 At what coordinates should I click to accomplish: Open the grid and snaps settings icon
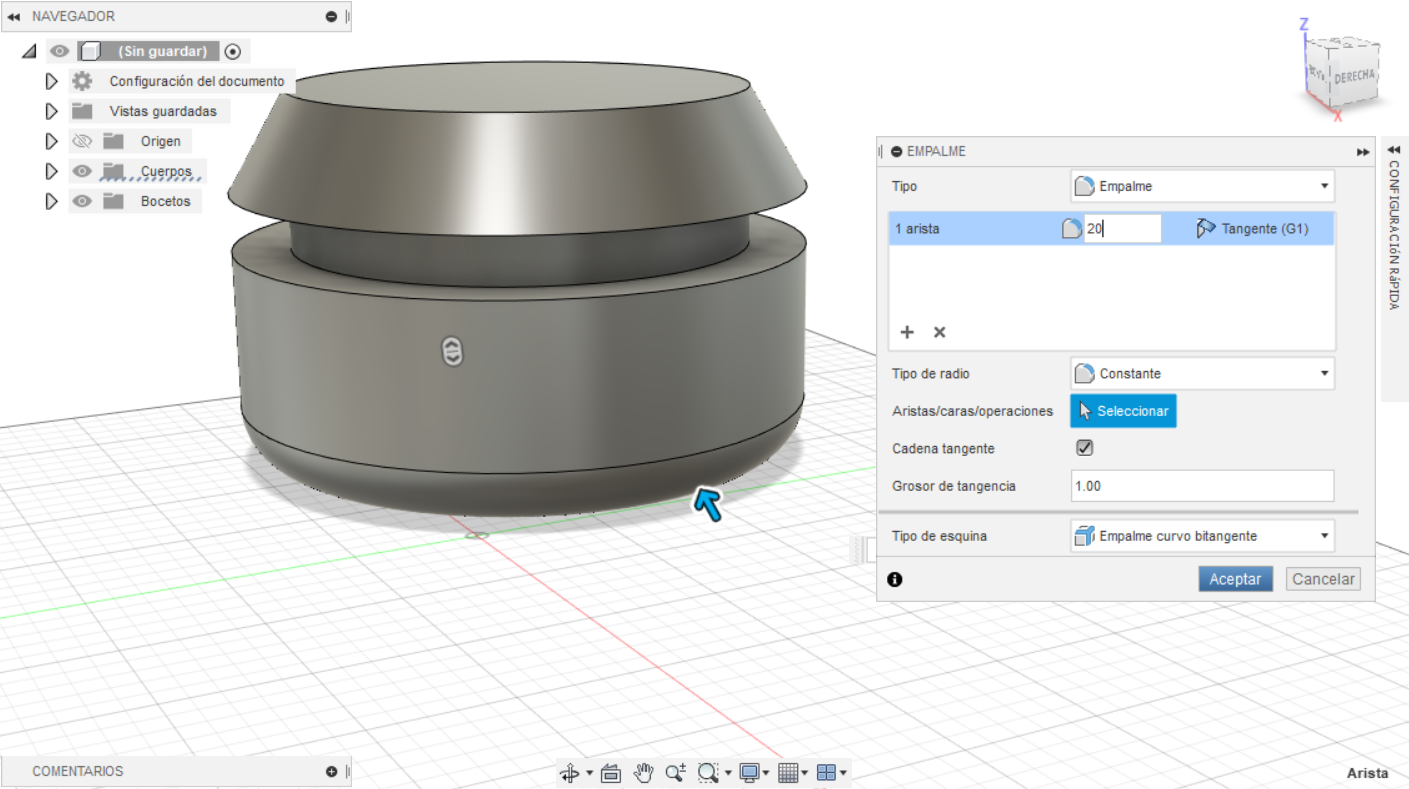pyautogui.click(x=788, y=773)
